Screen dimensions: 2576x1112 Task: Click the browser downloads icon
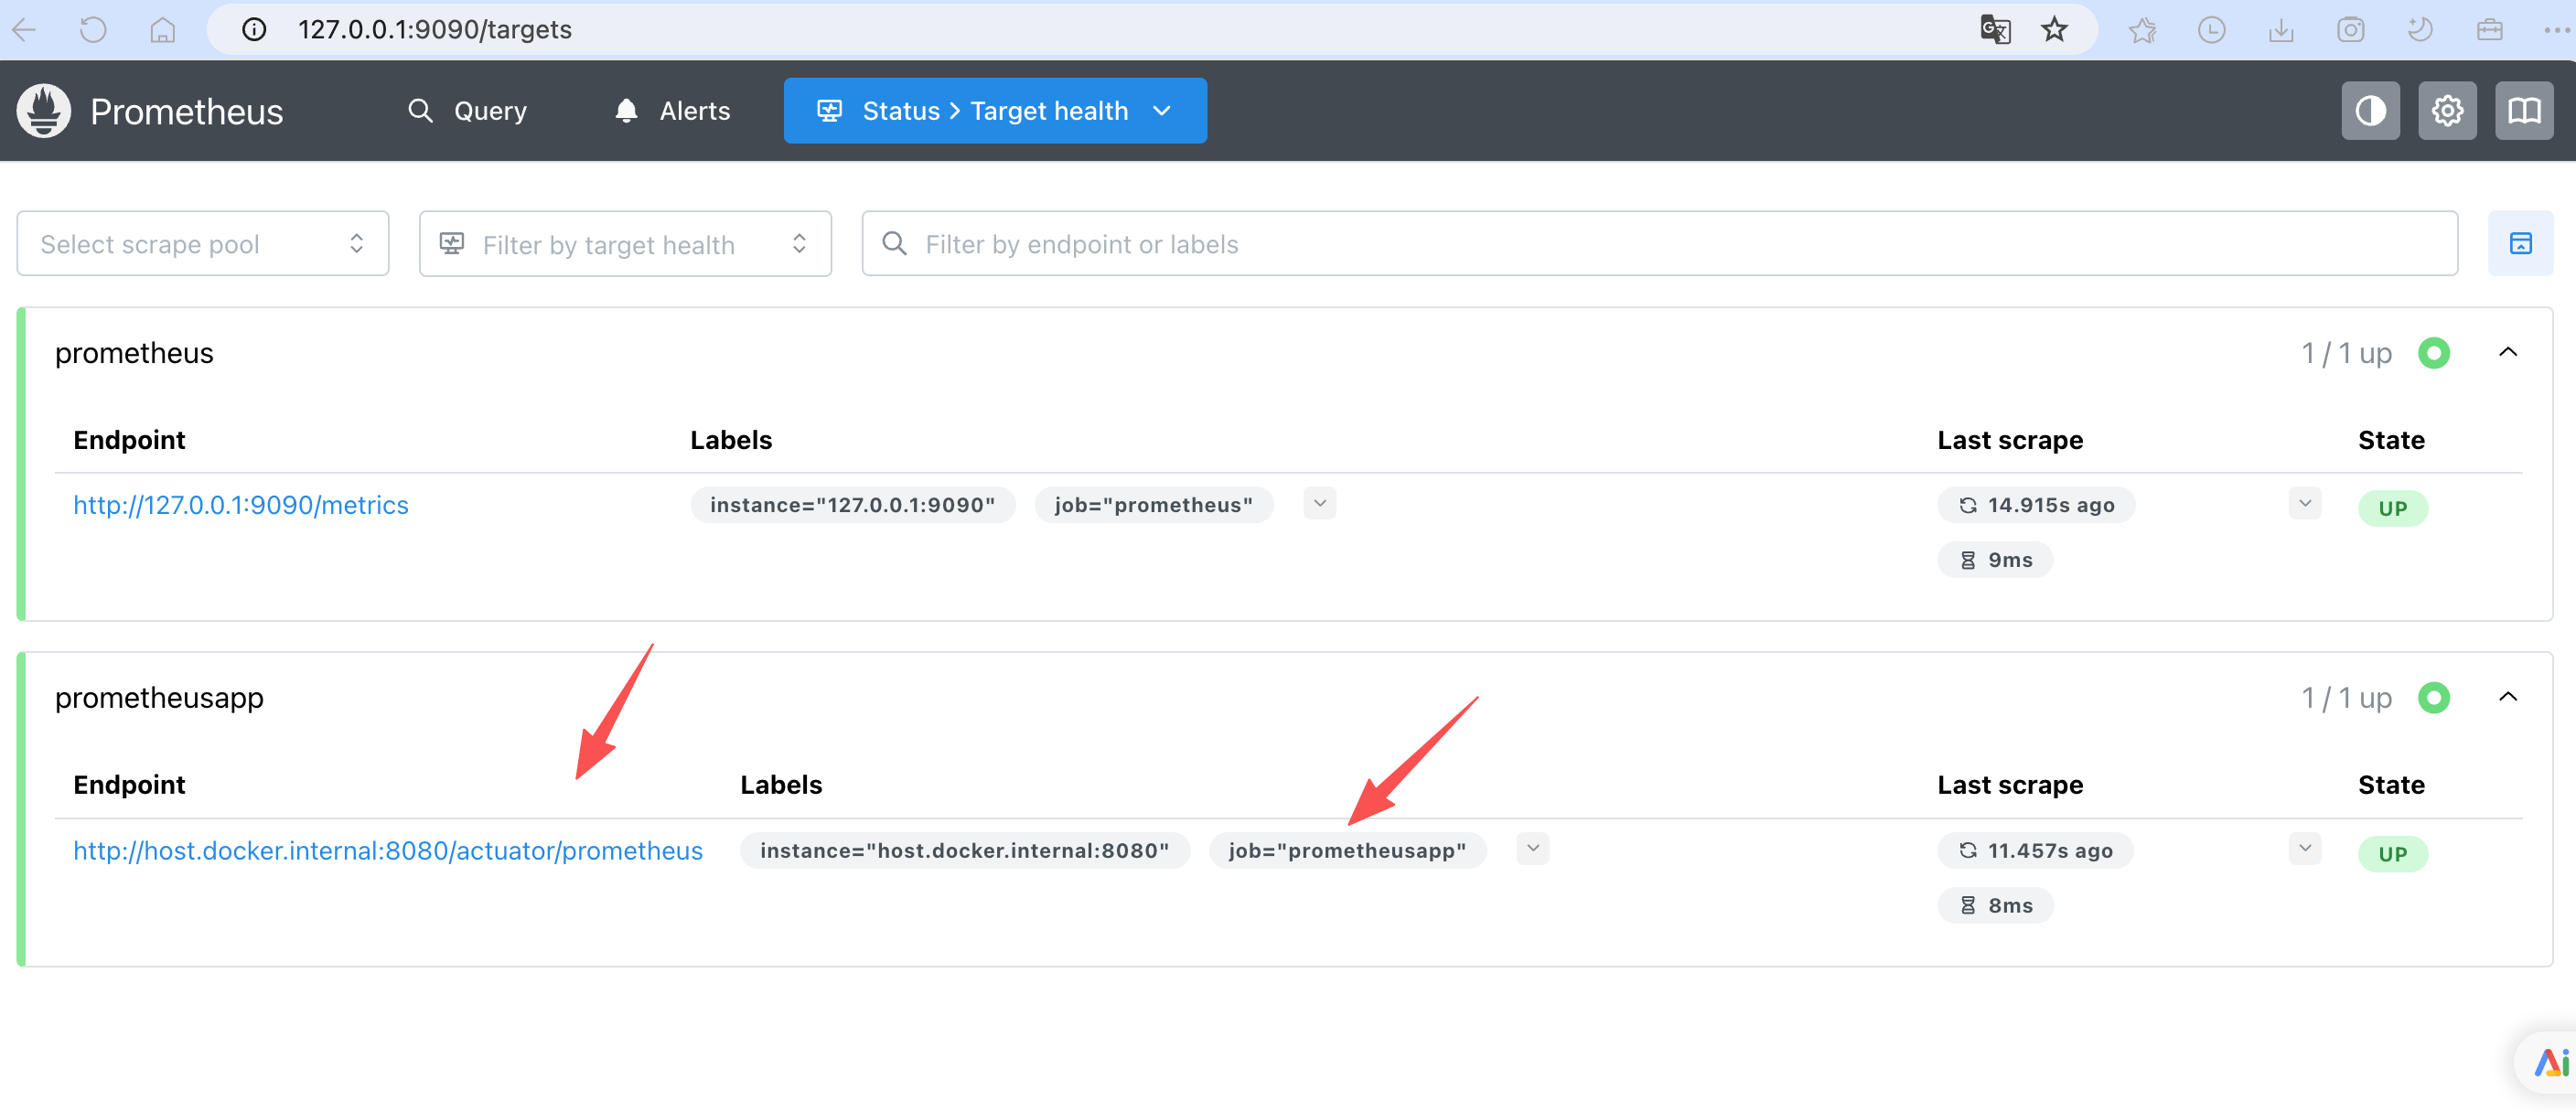pos(2280,30)
